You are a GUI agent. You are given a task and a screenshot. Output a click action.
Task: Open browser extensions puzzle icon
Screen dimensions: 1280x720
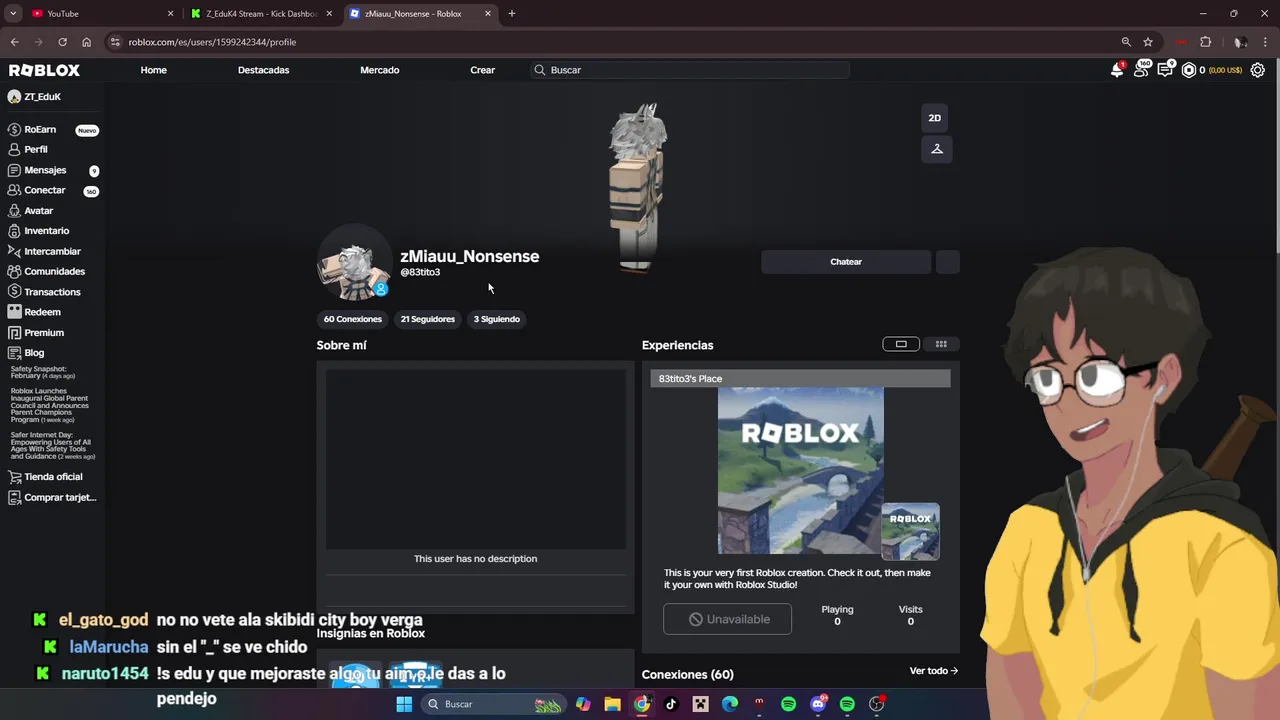1205,42
